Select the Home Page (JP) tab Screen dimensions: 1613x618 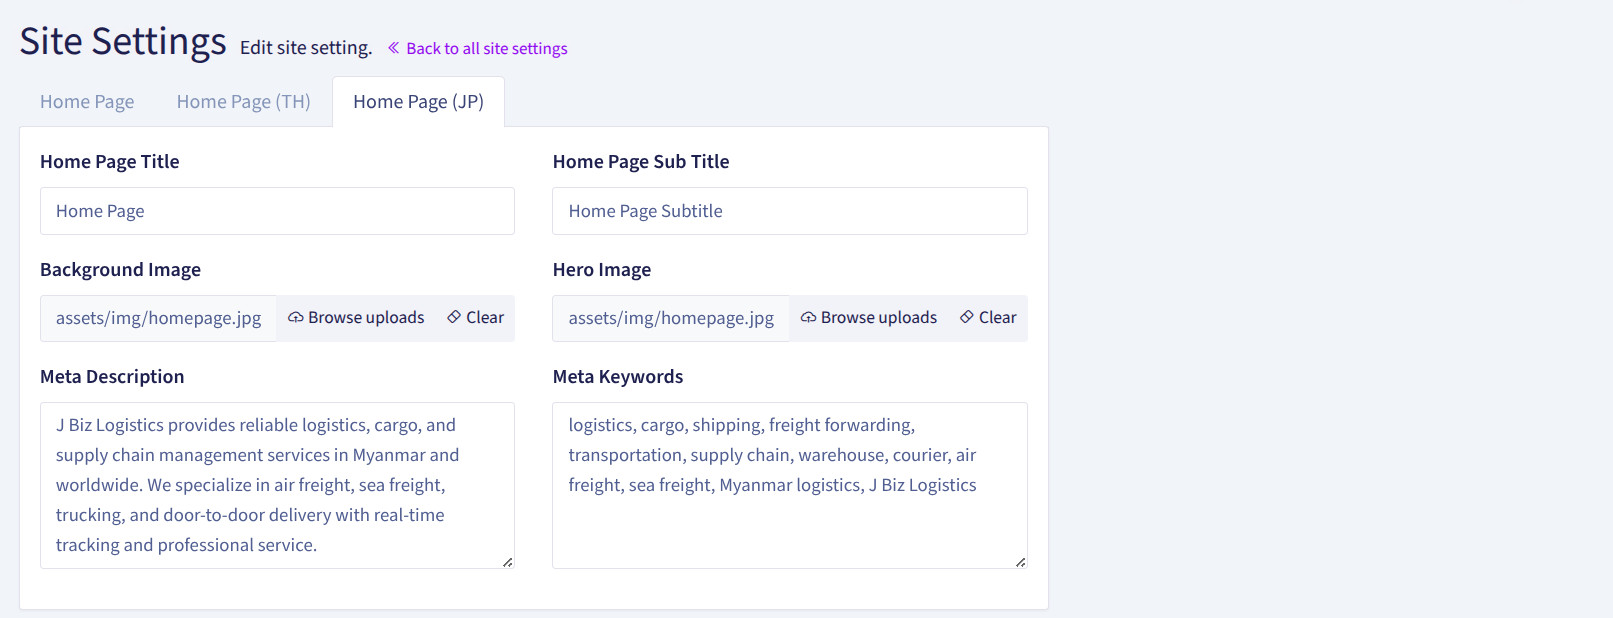click(x=418, y=102)
